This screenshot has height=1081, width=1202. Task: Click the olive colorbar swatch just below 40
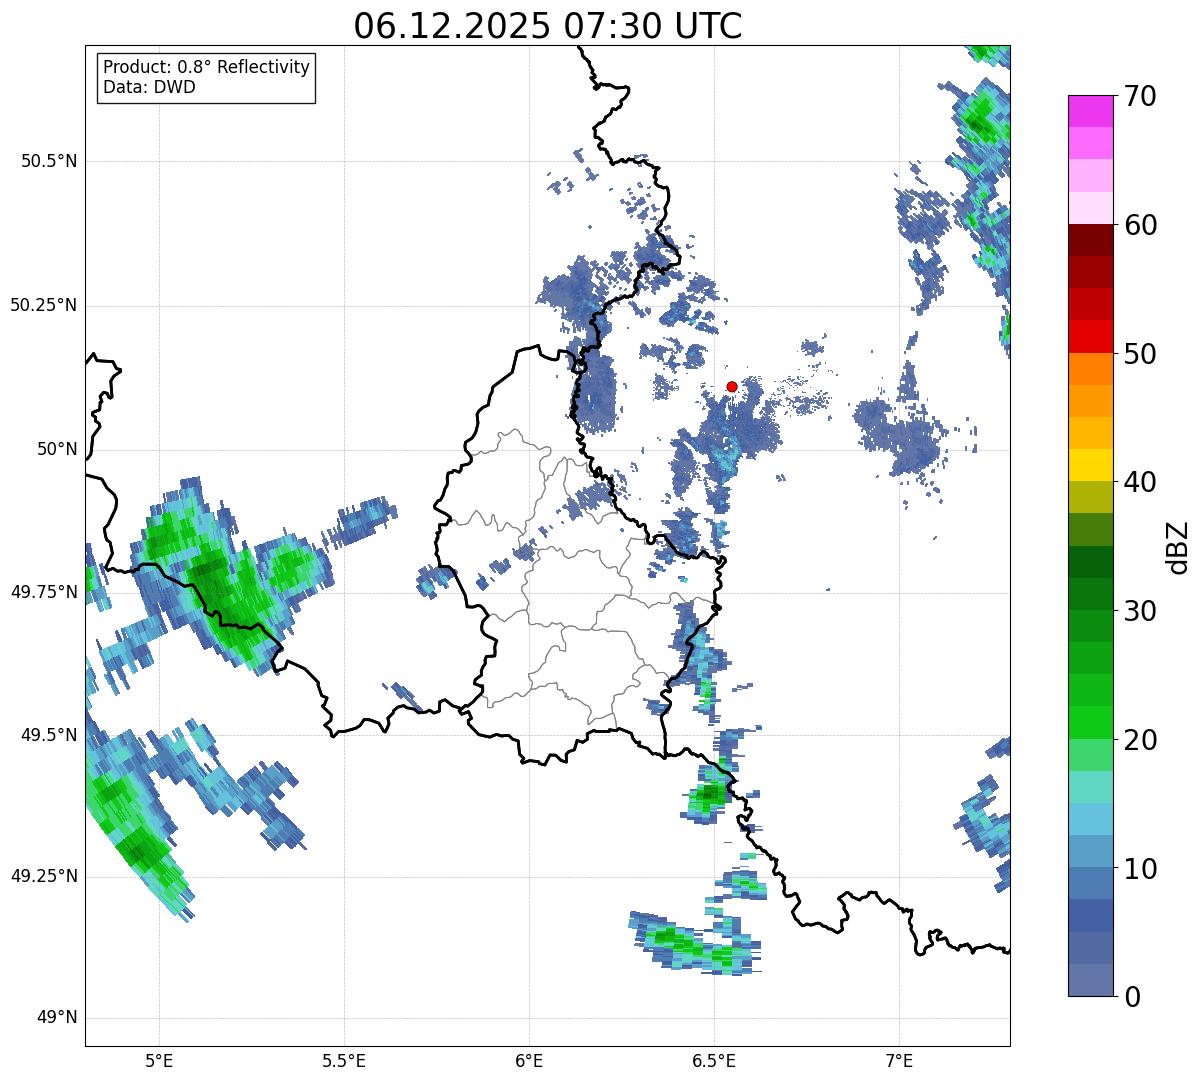point(1091,498)
